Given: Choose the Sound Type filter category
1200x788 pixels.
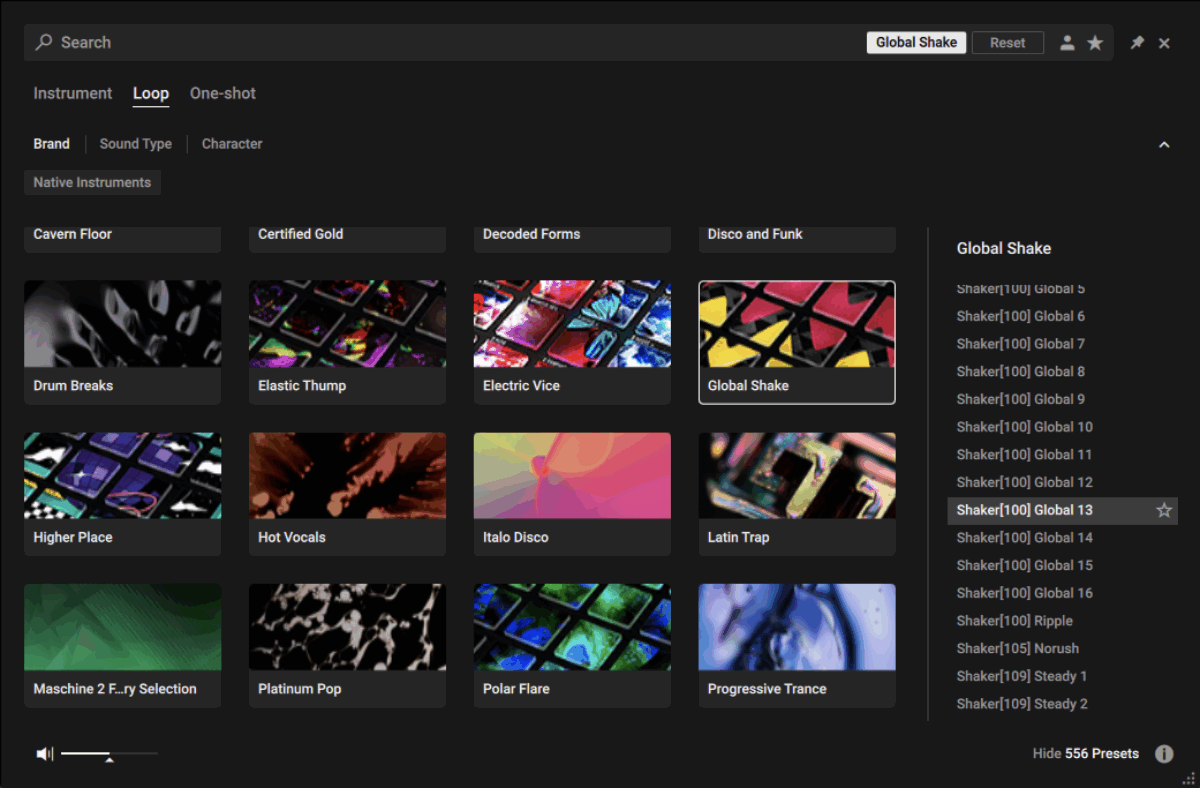Looking at the screenshot, I should [136, 144].
